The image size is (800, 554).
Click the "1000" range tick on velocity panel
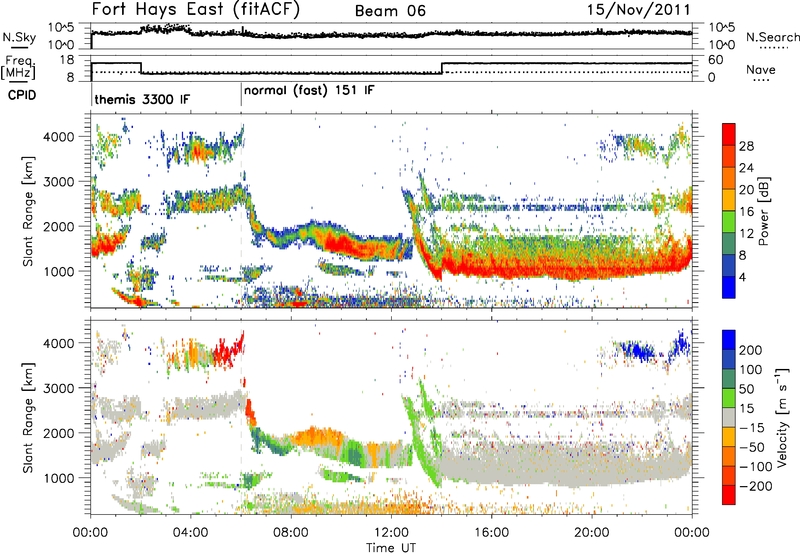click(x=59, y=478)
